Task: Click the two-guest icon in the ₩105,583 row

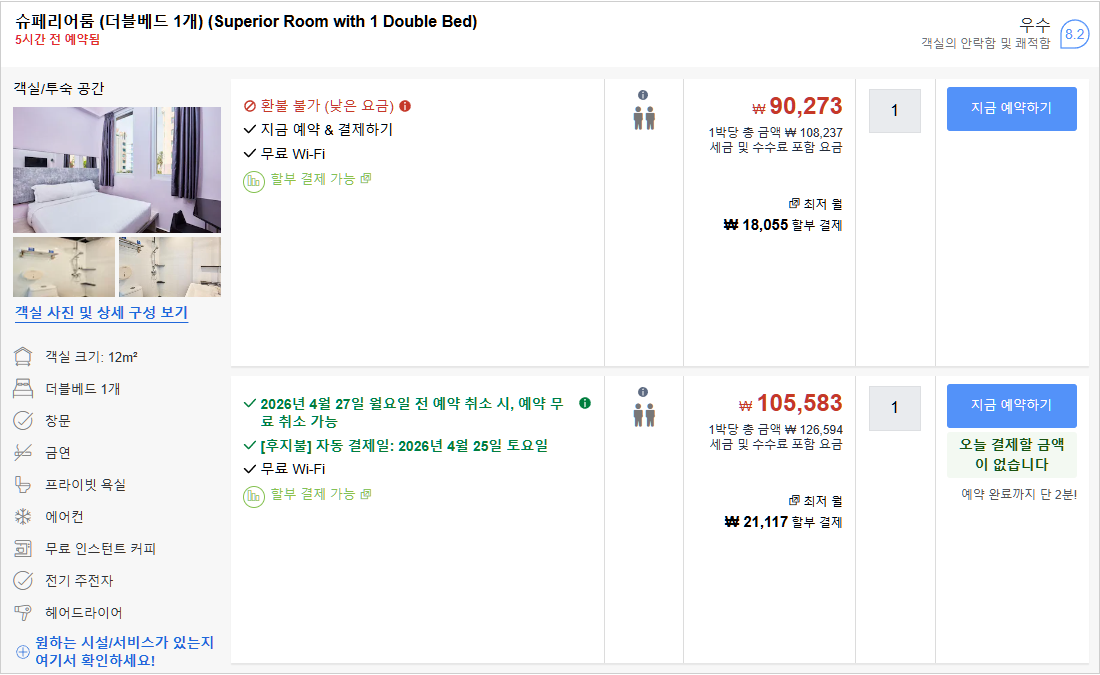Action: (643, 414)
